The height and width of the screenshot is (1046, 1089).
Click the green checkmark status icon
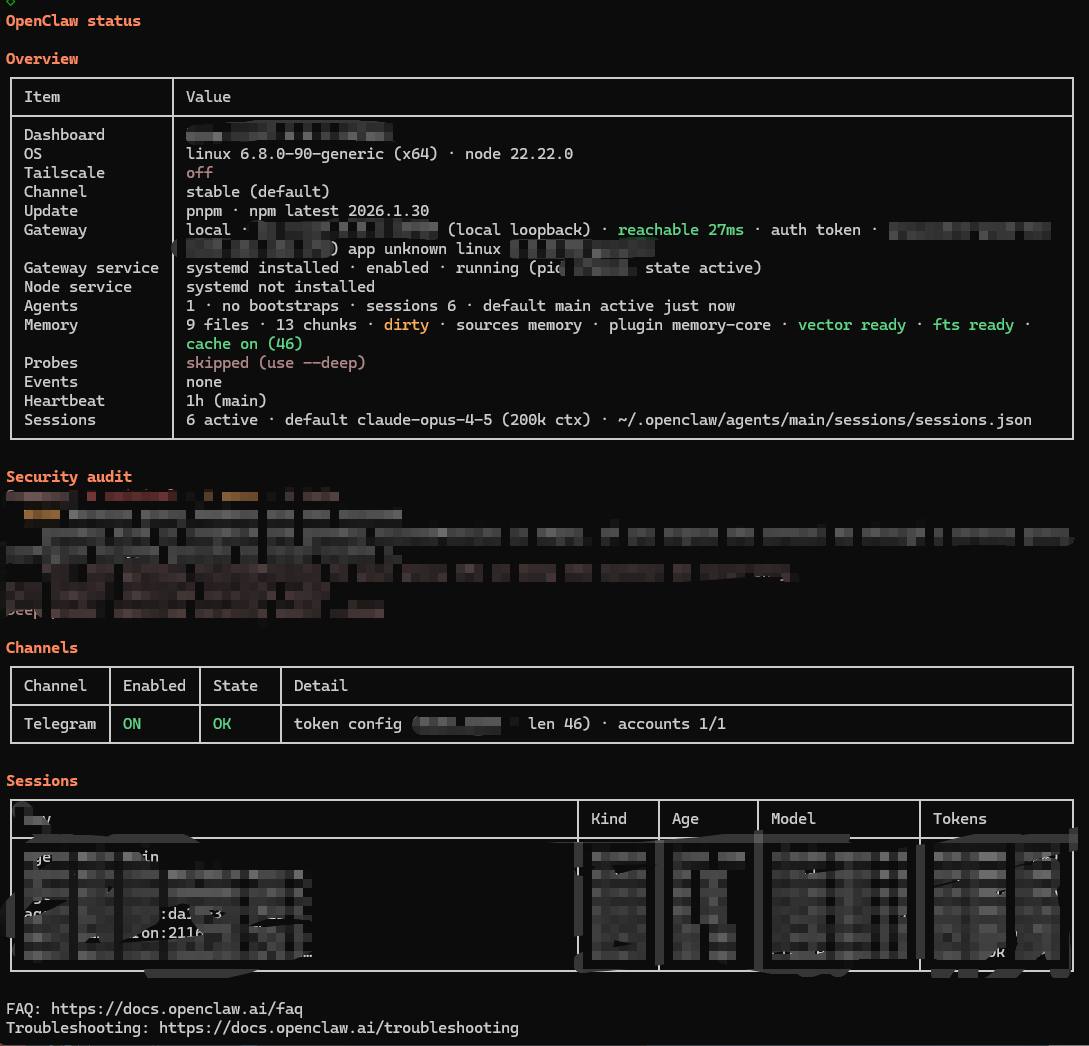[10, 4]
